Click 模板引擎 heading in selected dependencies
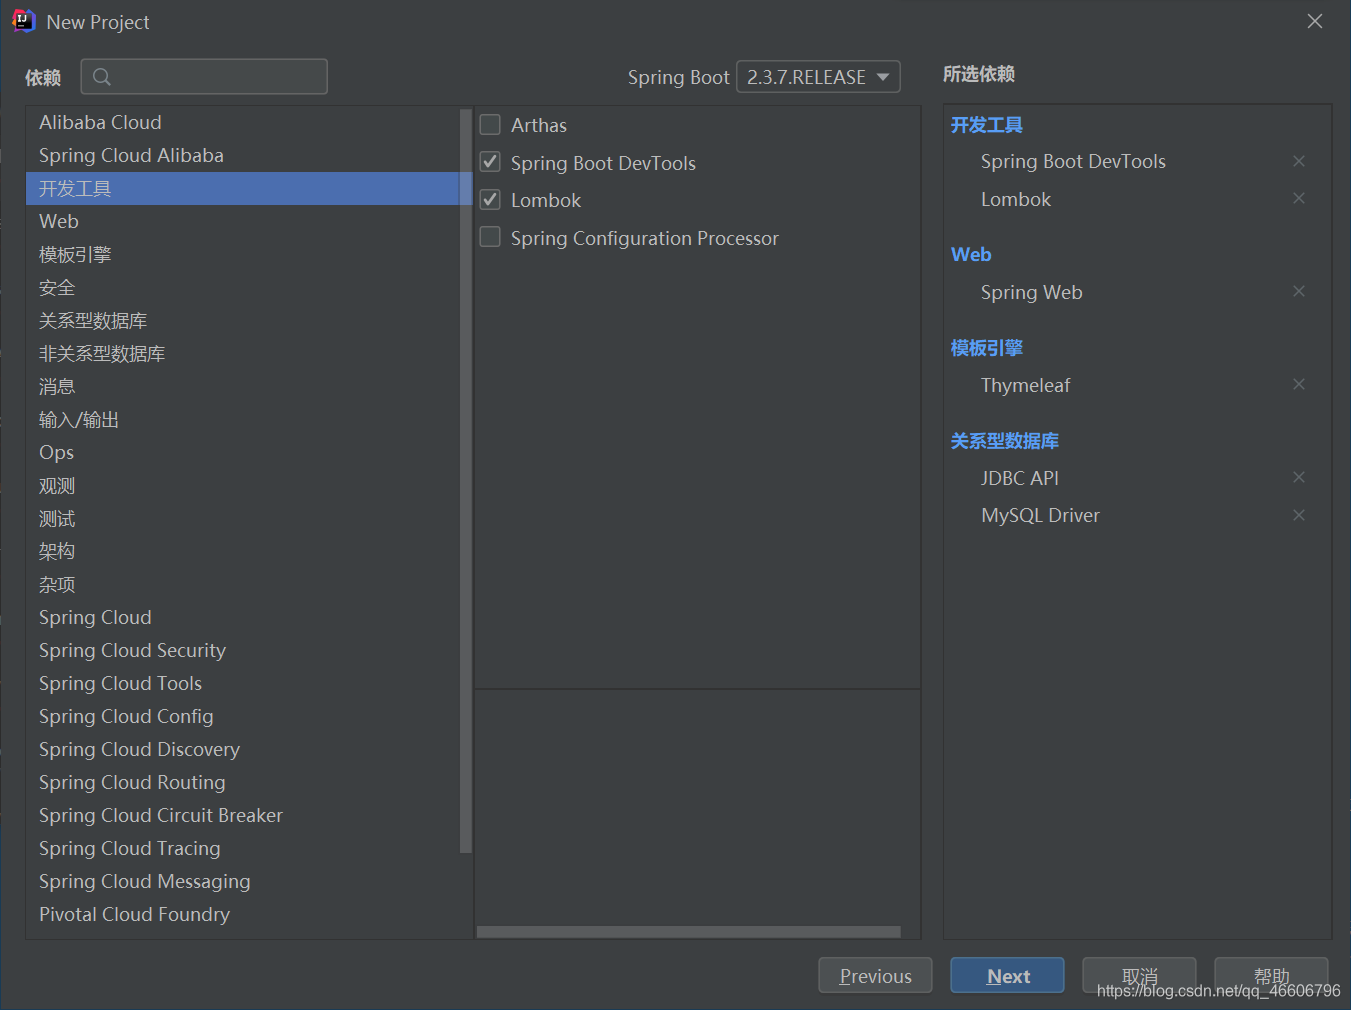1351x1010 pixels. 986,347
